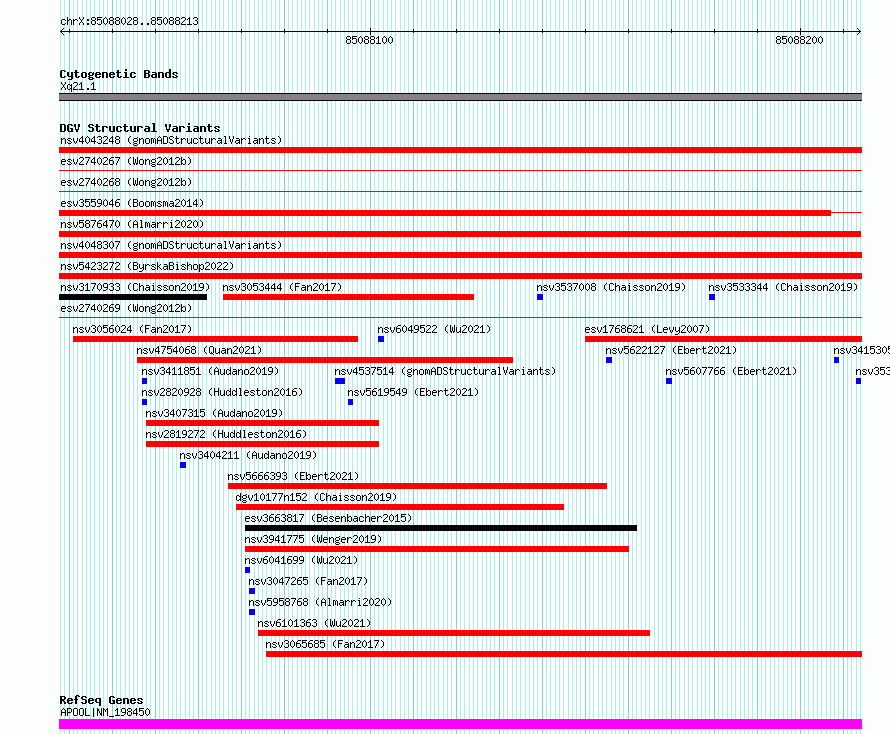The height and width of the screenshot is (734, 890).
Task: Select the nsv3170933 (Chaisson2019) label
Action: coord(135,287)
